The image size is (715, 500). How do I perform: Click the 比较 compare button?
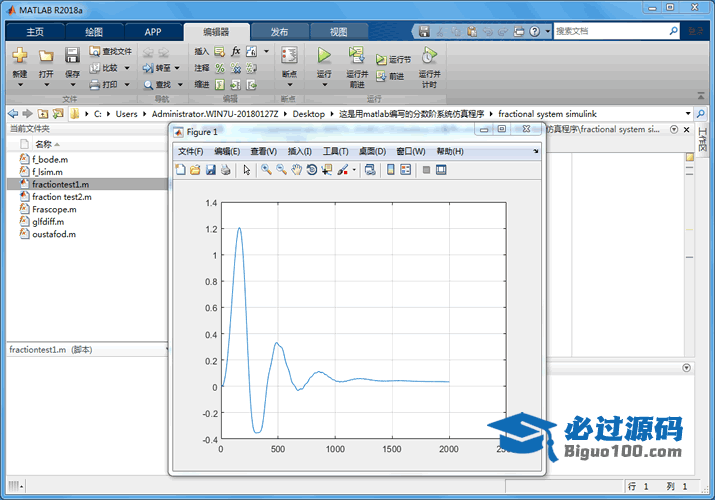pyautogui.click(x=104, y=68)
